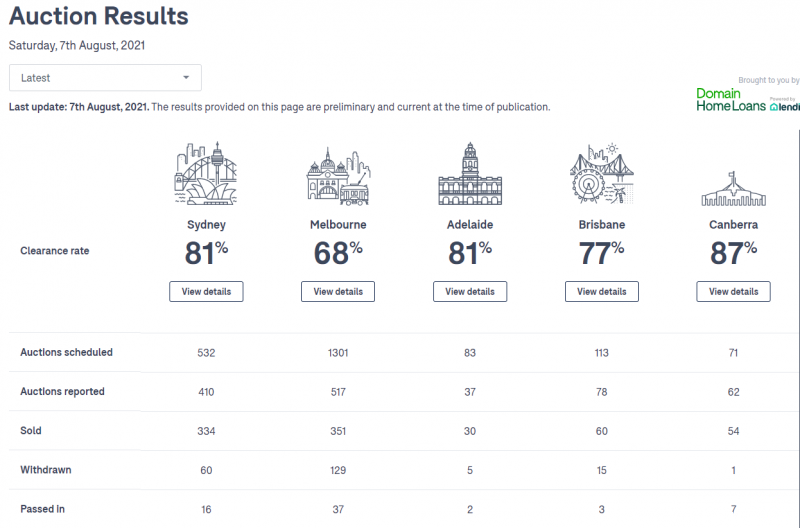Click the Auctions scheduled row header

click(66, 353)
